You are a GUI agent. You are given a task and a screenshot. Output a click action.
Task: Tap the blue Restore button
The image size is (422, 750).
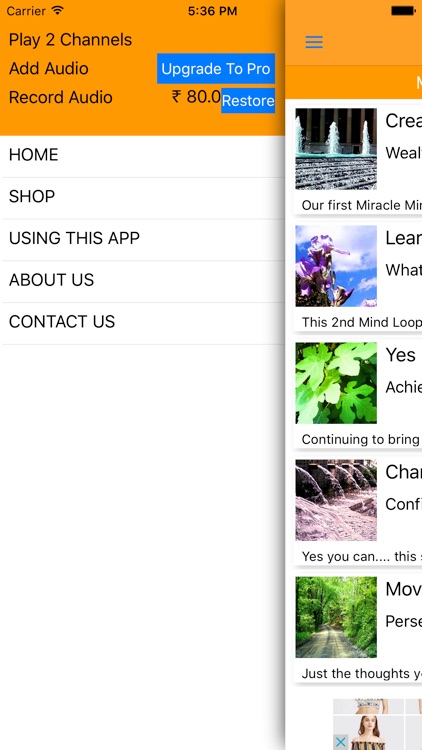coord(248,100)
